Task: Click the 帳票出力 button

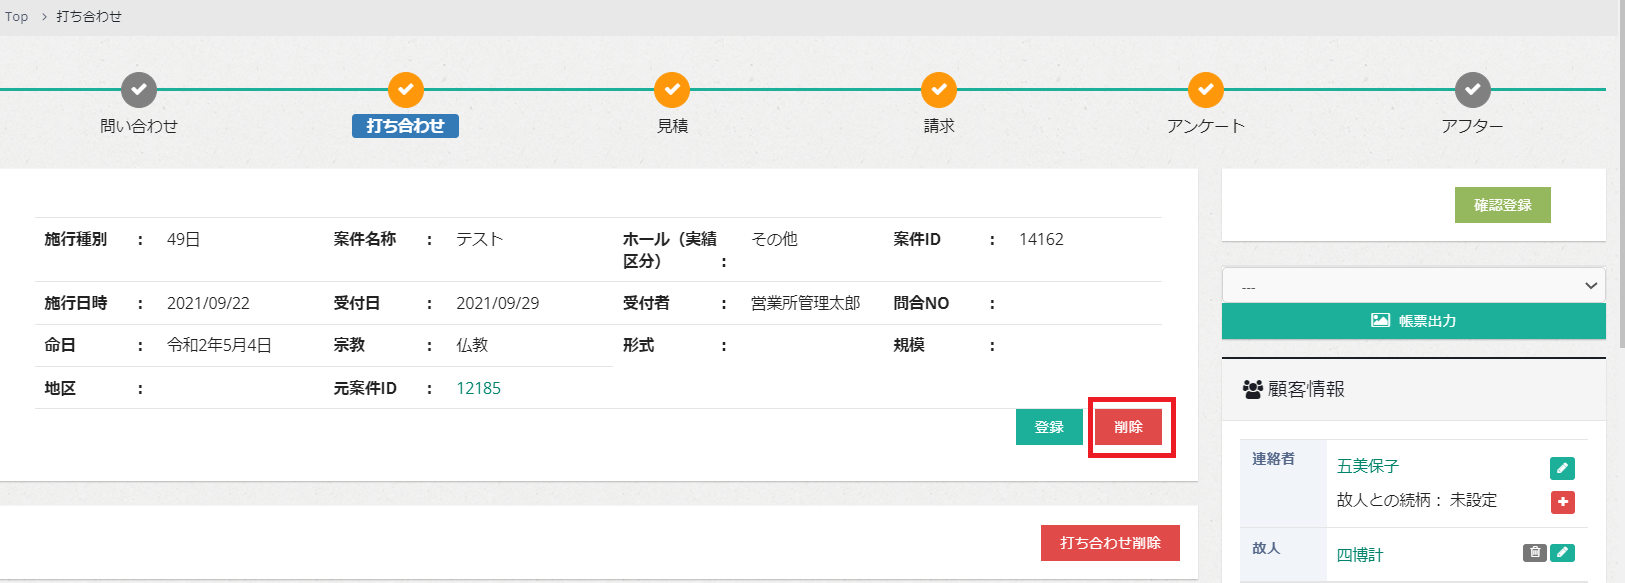Action: coord(1413,321)
